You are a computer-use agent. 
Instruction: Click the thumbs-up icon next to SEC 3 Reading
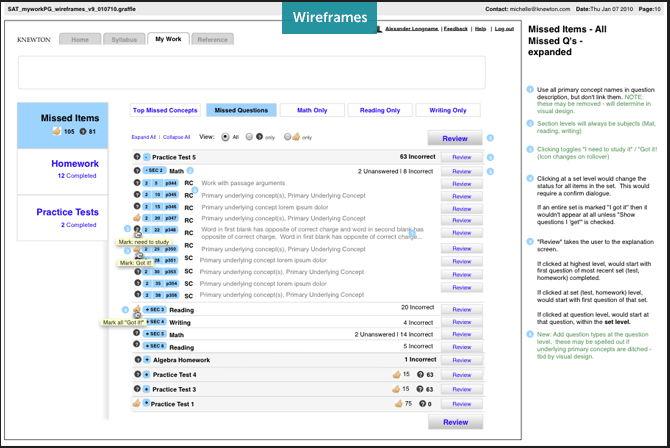click(x=136, y=310)
